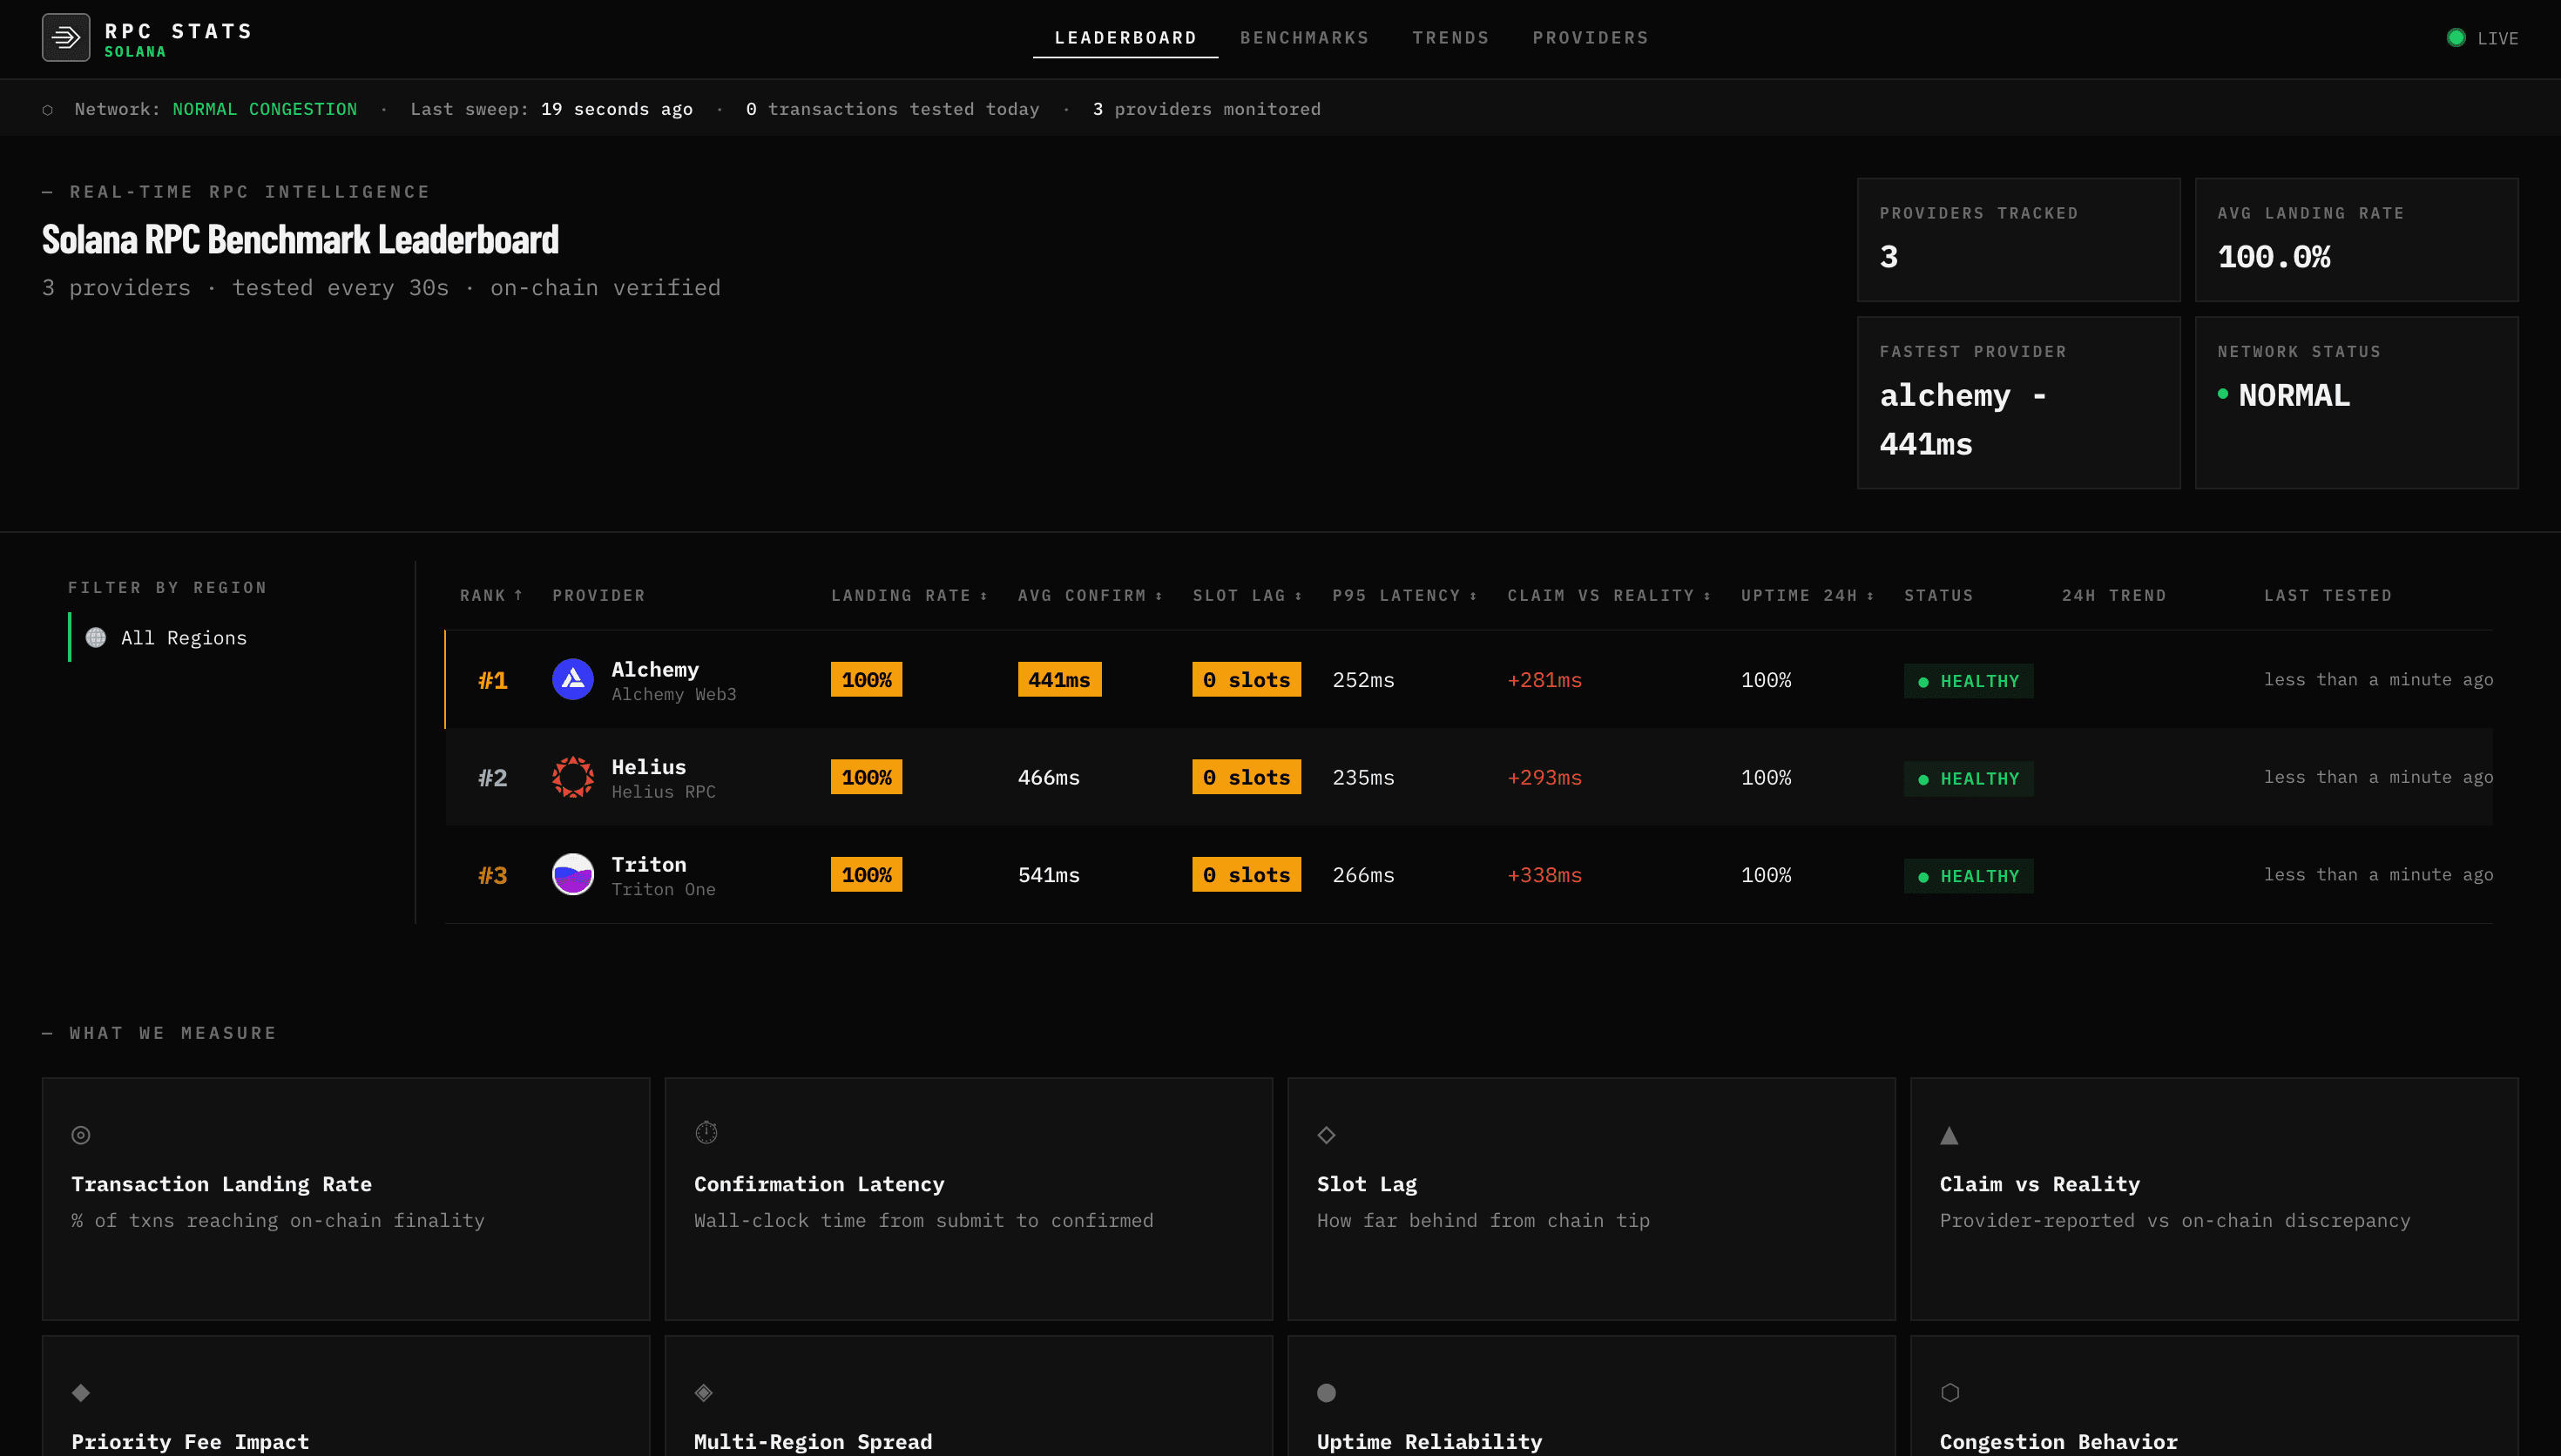This screenshot has width=2561, height=1456.
Task: Sort table by Slot Lag column
Action: 1247,596
